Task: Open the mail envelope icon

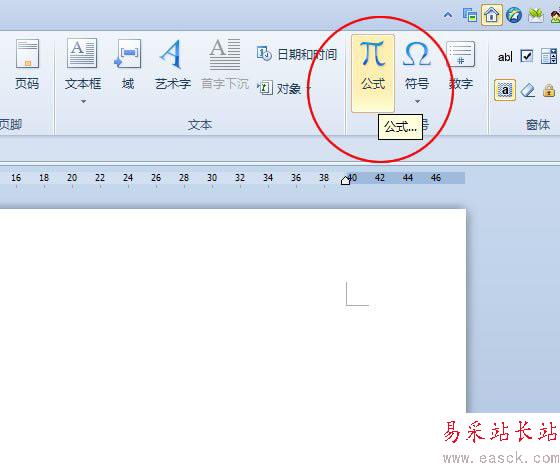Action: pyautogui.click(x=535, y=16)
